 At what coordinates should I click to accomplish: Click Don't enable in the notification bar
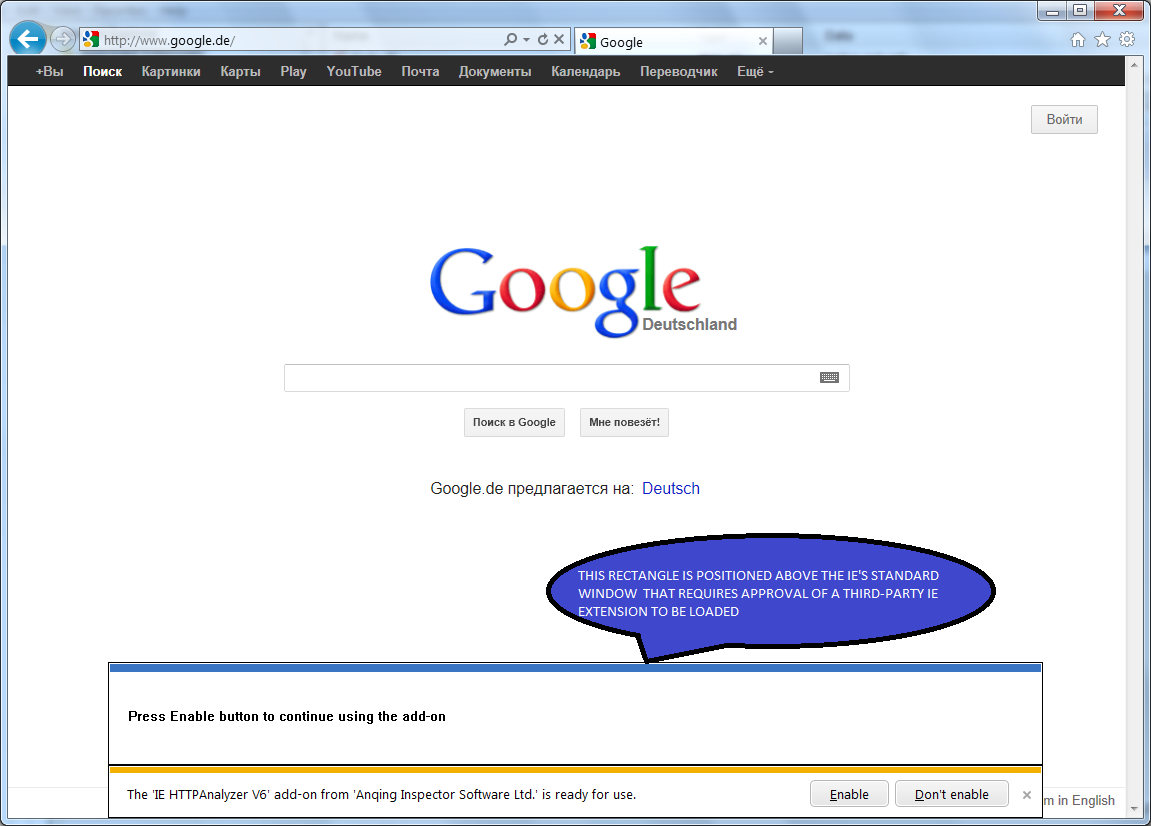tap(951, 794)
